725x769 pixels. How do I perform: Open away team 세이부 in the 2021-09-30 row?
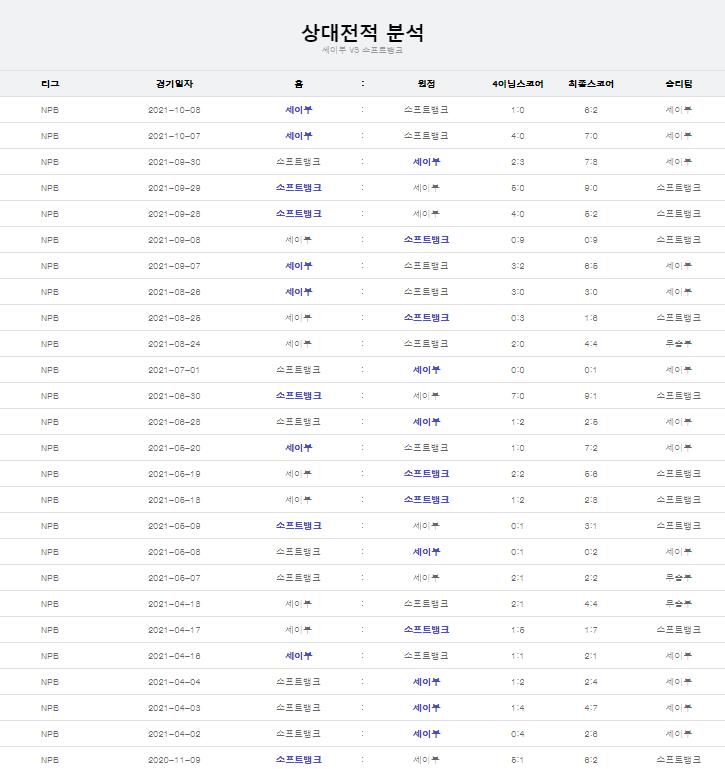[426, 162]
